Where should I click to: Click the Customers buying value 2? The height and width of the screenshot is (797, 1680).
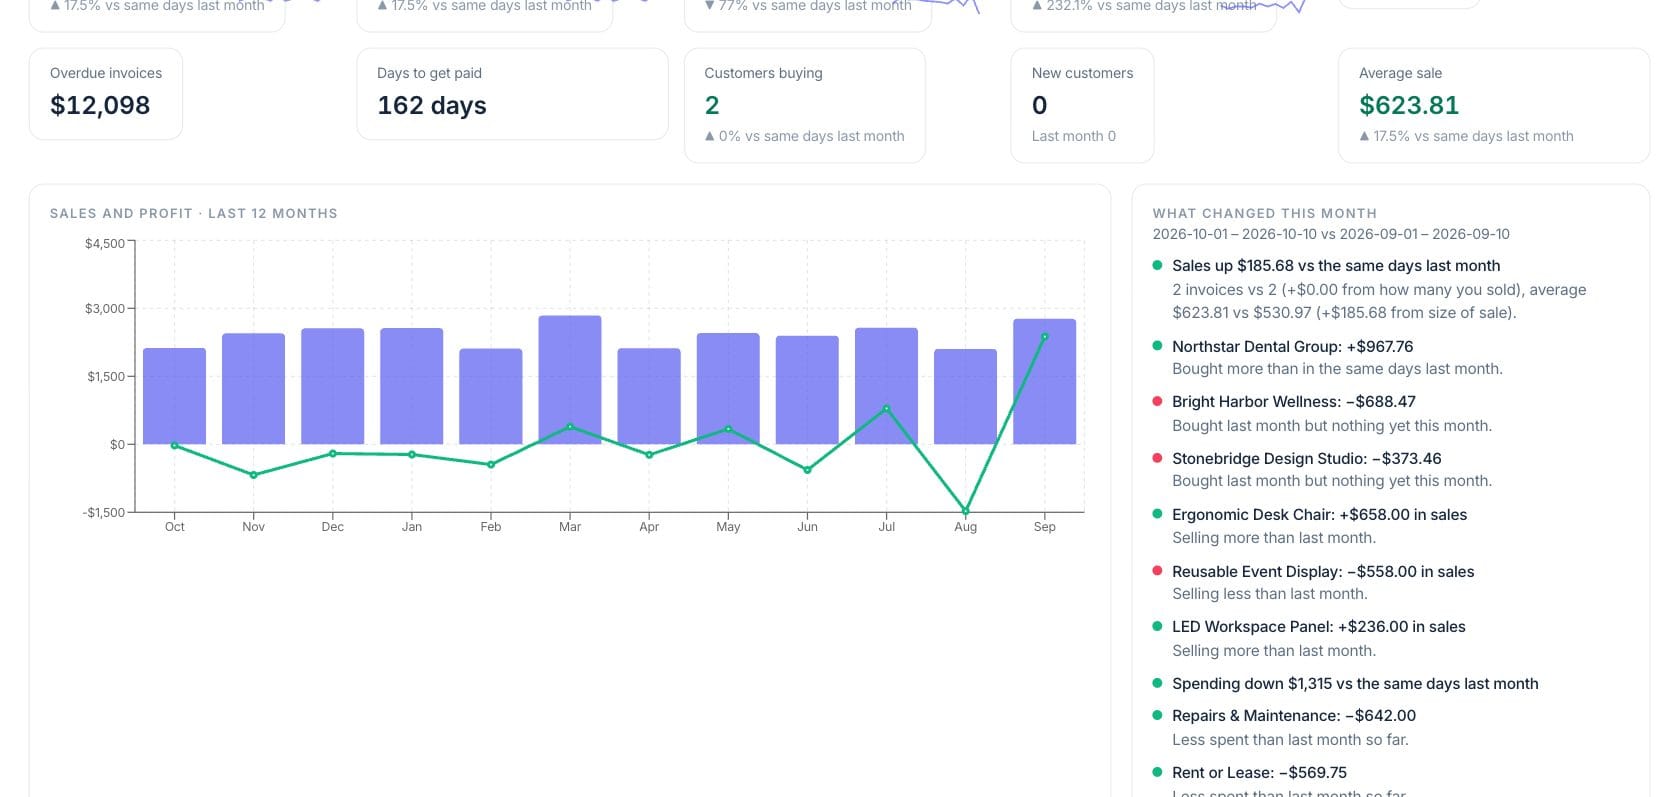712,105
